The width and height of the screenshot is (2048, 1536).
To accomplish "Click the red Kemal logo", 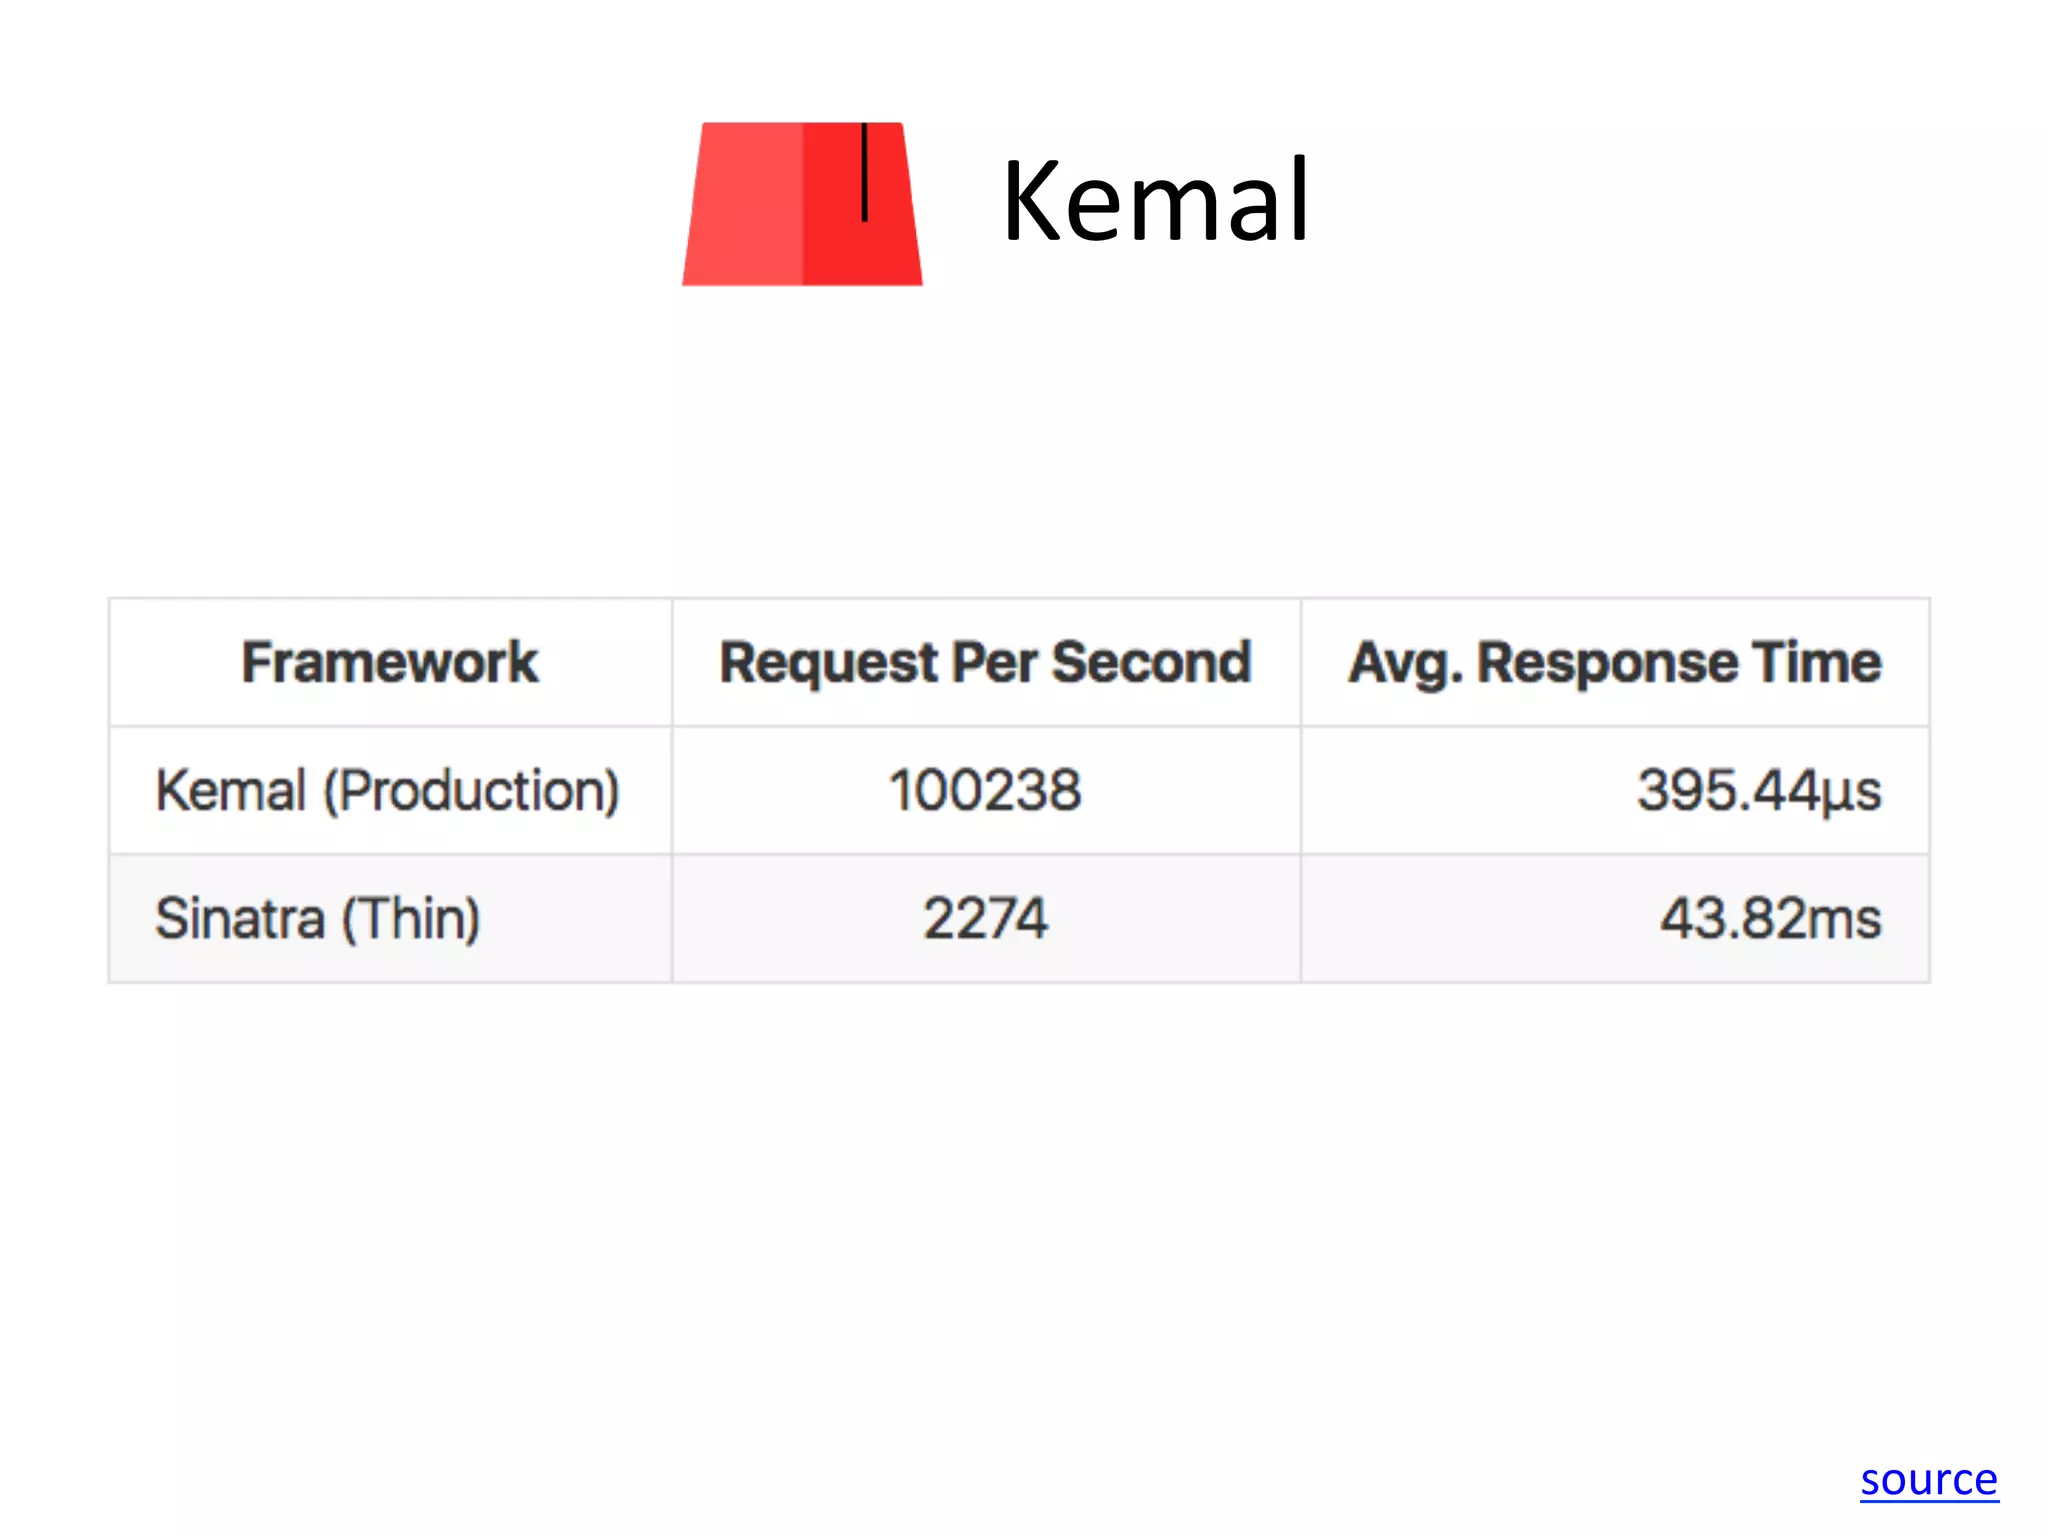I will (802, 205).
